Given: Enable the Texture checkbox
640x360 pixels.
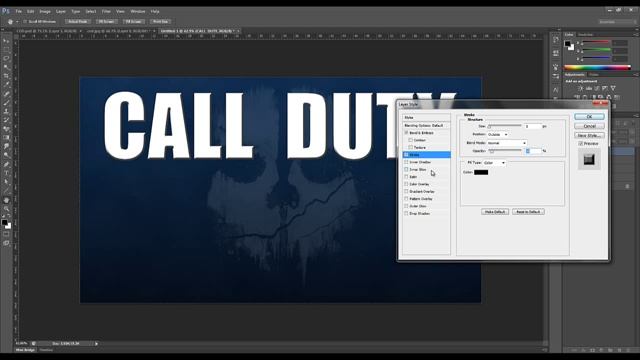Looking at the screenshot, I should (x=411, y=147).
